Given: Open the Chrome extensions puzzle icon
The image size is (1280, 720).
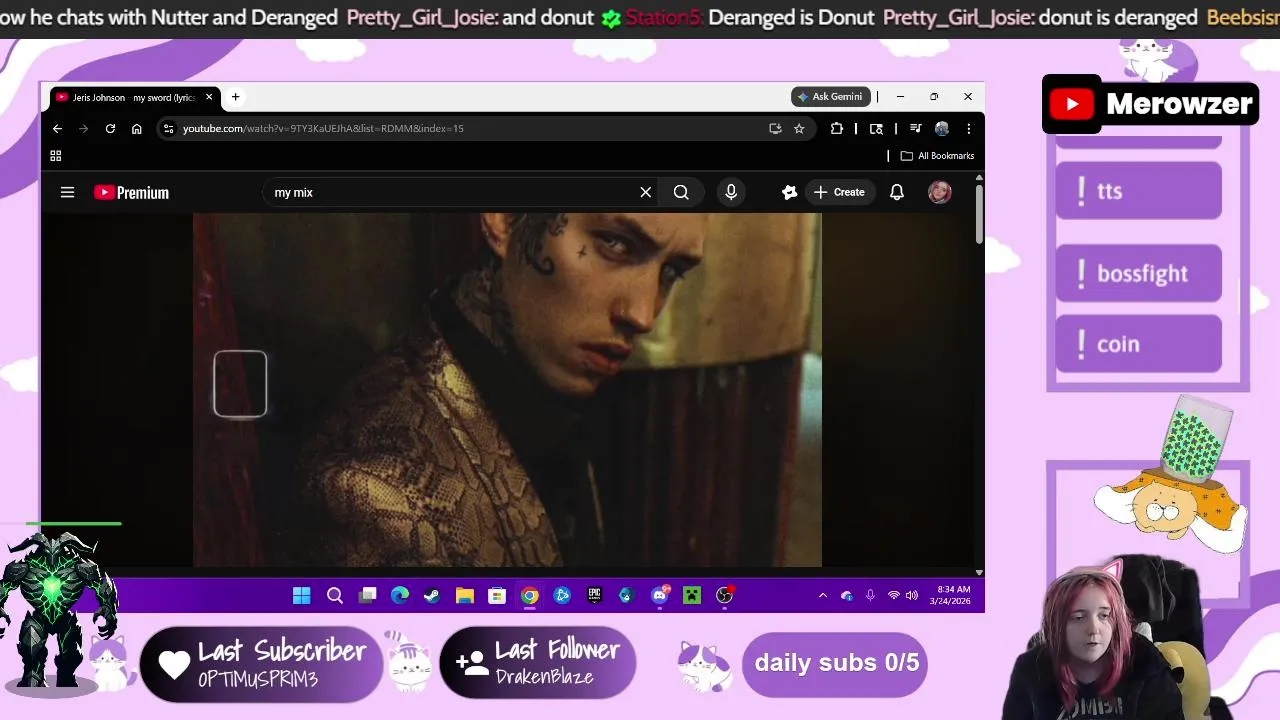Looking at the screenshot, I should (x=837, y=128).
